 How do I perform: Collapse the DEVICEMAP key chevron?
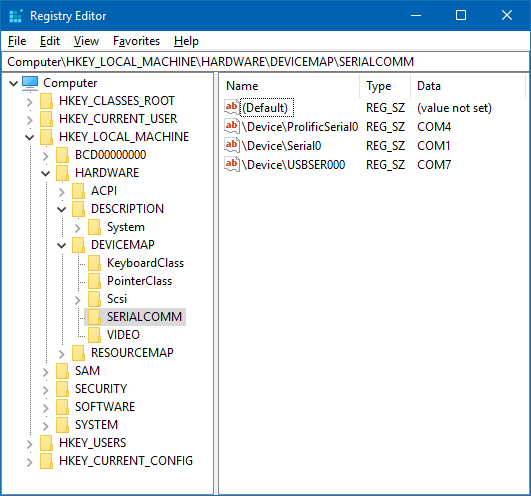(62, 245)
